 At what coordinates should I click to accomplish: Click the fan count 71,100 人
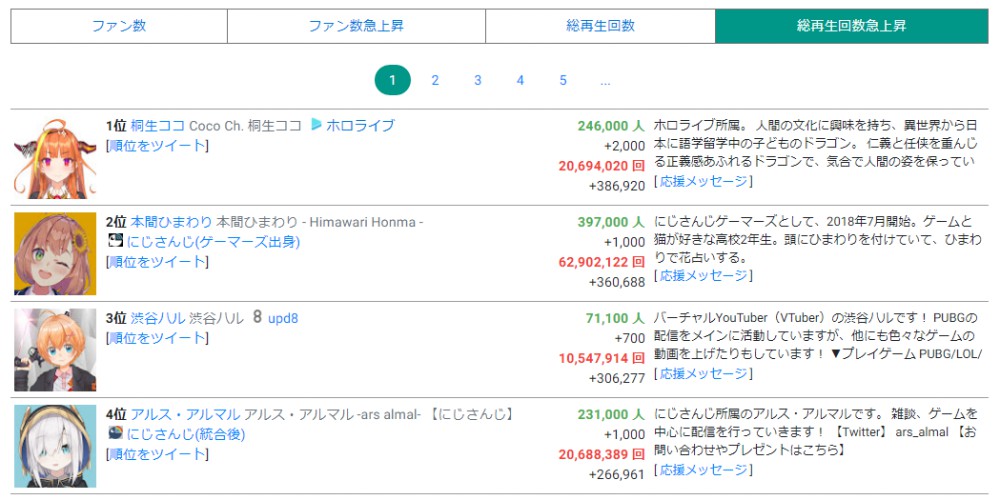615,318
